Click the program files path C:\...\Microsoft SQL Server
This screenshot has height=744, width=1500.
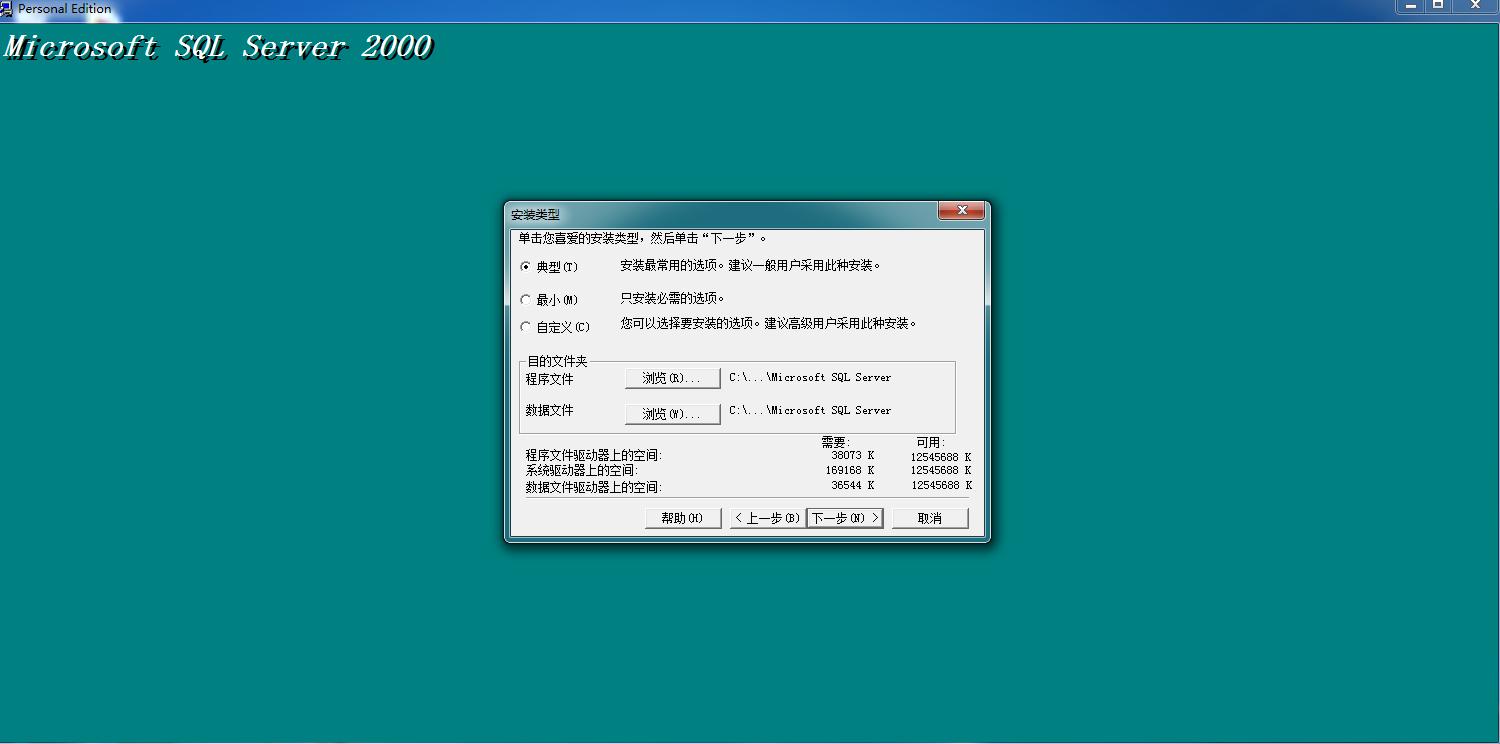[810, 377]
